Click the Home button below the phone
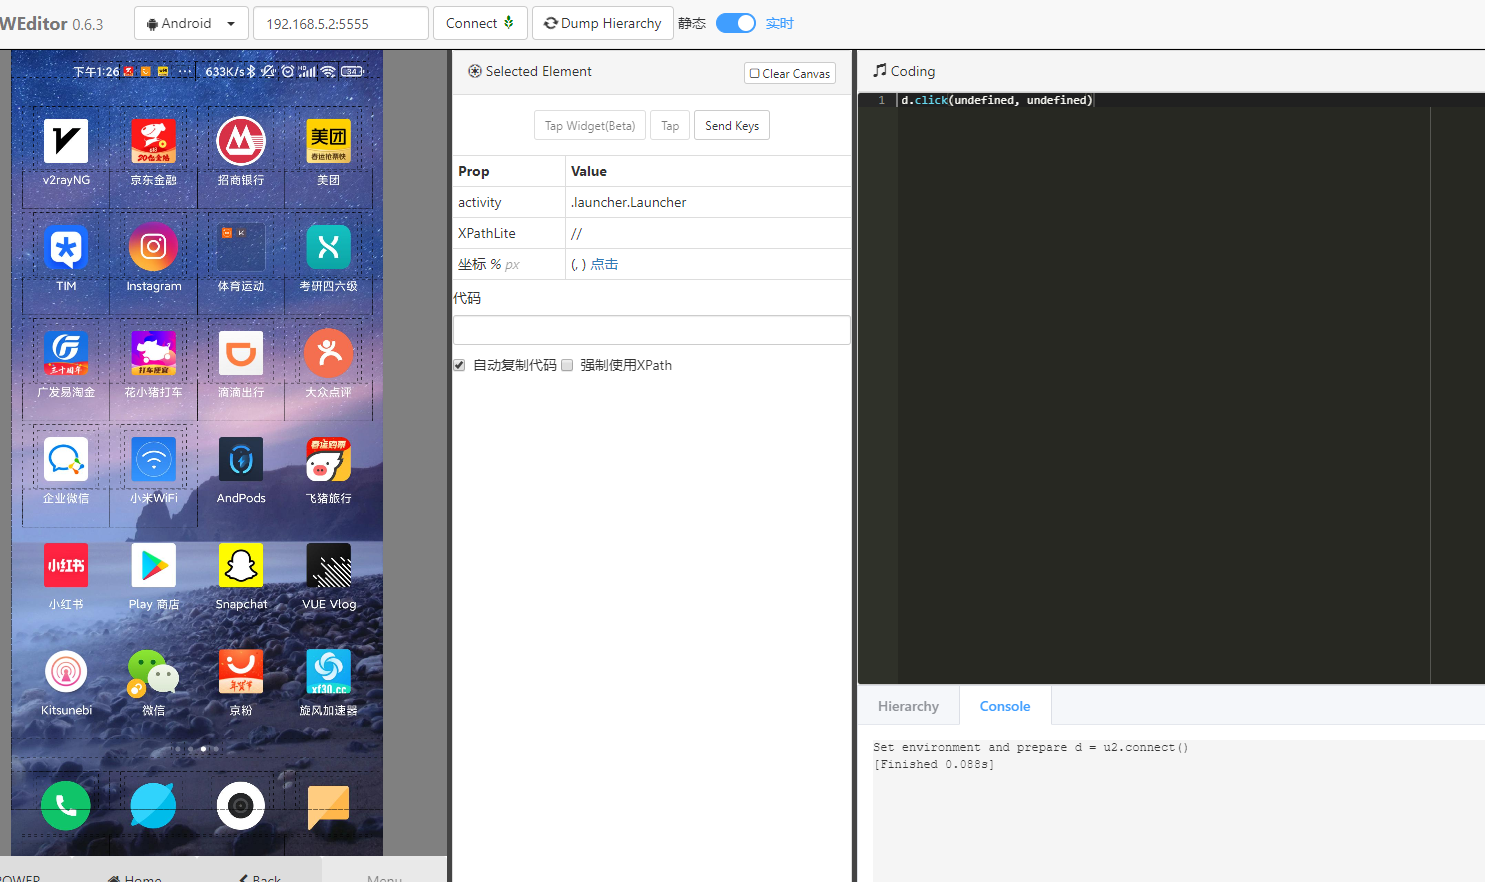The width and height of the screenshot is (1485, 882). [x=135, y=878]
